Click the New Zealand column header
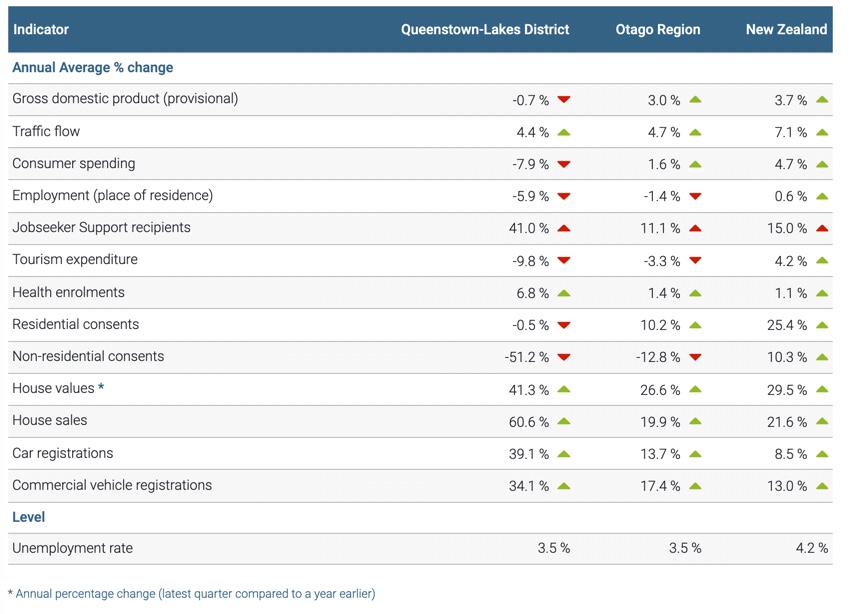The height and width of the screenshot is (614, 857). tap(786, 29)
